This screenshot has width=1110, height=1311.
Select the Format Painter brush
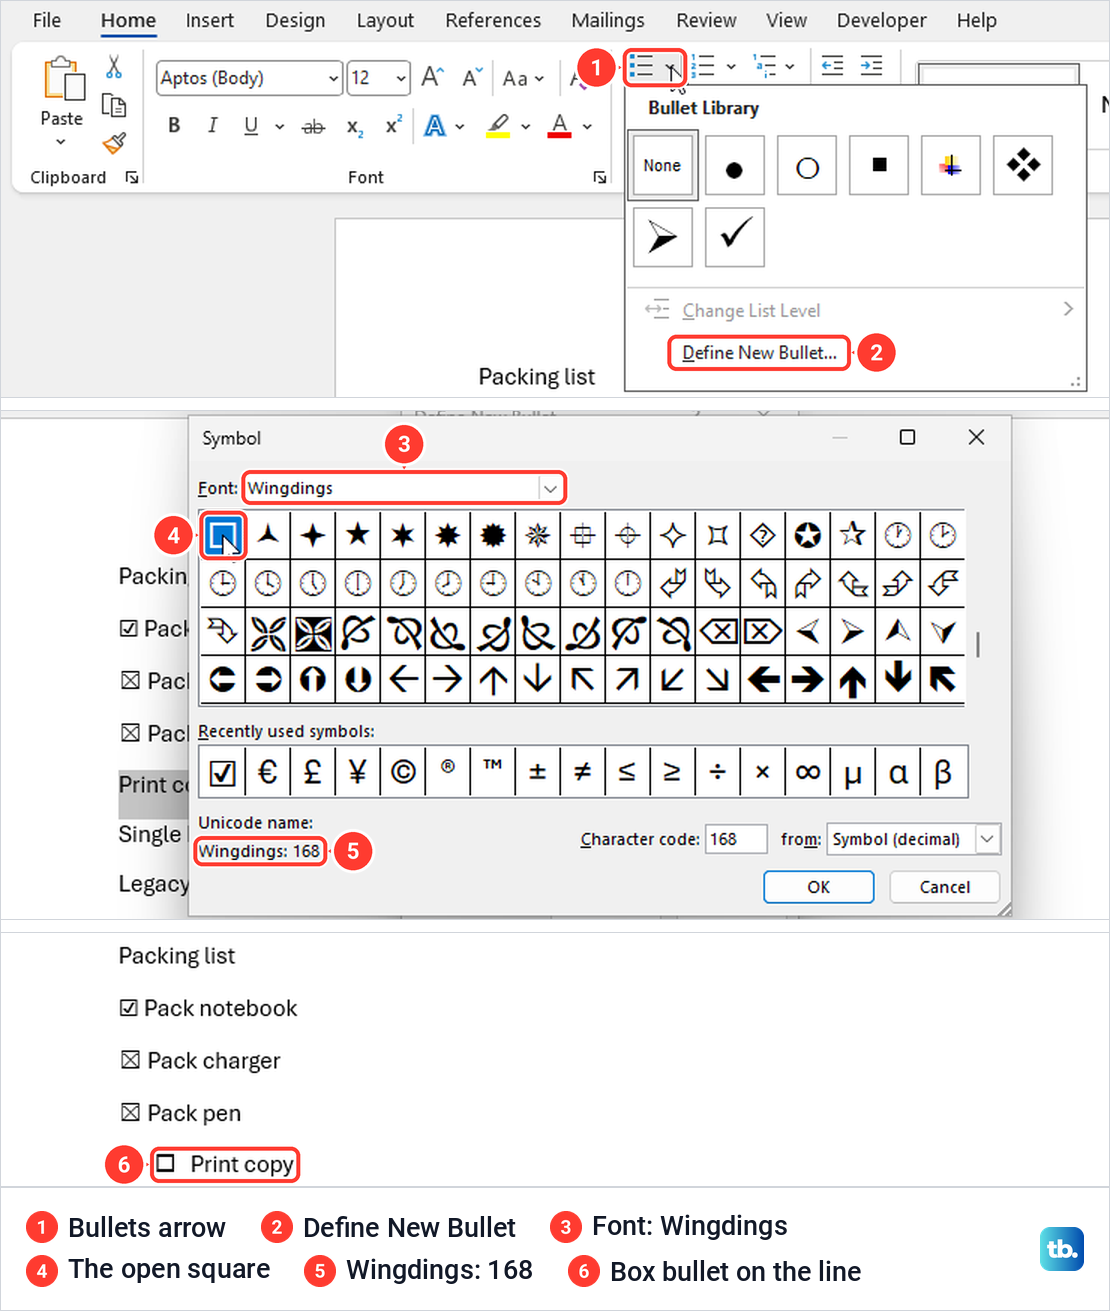coord(114,143)
